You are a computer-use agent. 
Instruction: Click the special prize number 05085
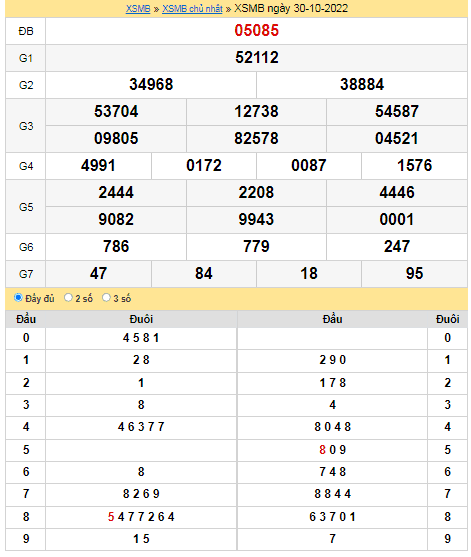(256, 30)
